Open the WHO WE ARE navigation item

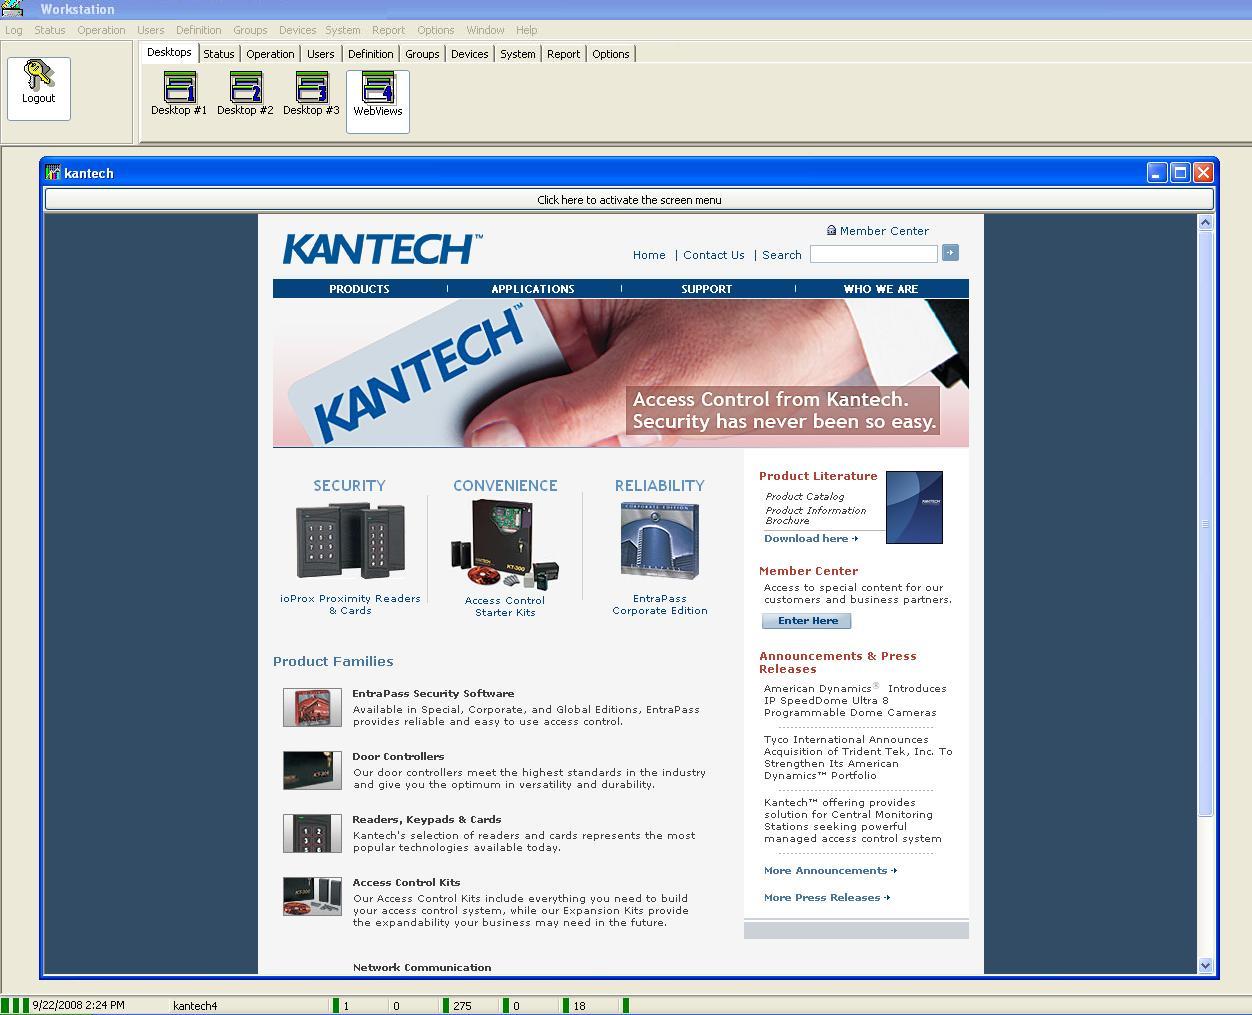(x=881, y=289)
